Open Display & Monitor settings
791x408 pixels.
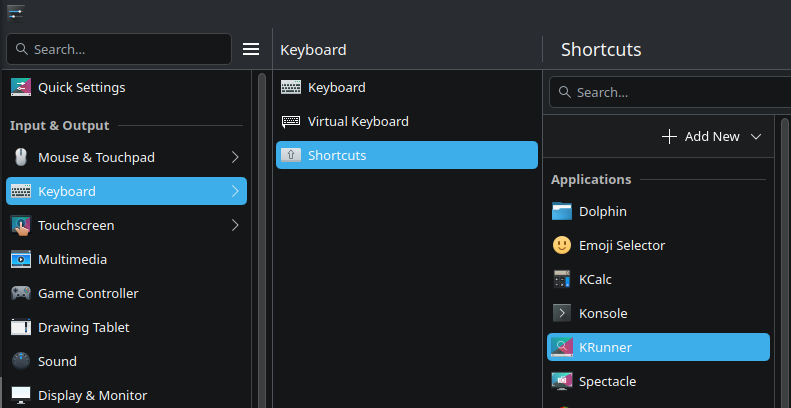click(126, 395)
